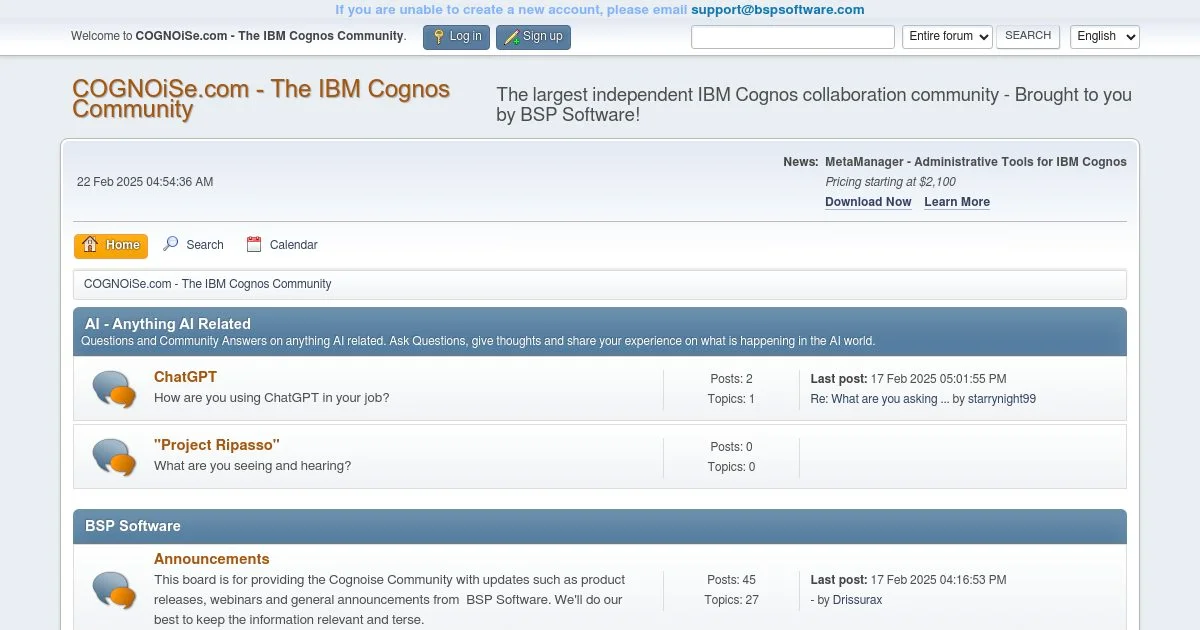Open the Home menu tab

(111, 245)
